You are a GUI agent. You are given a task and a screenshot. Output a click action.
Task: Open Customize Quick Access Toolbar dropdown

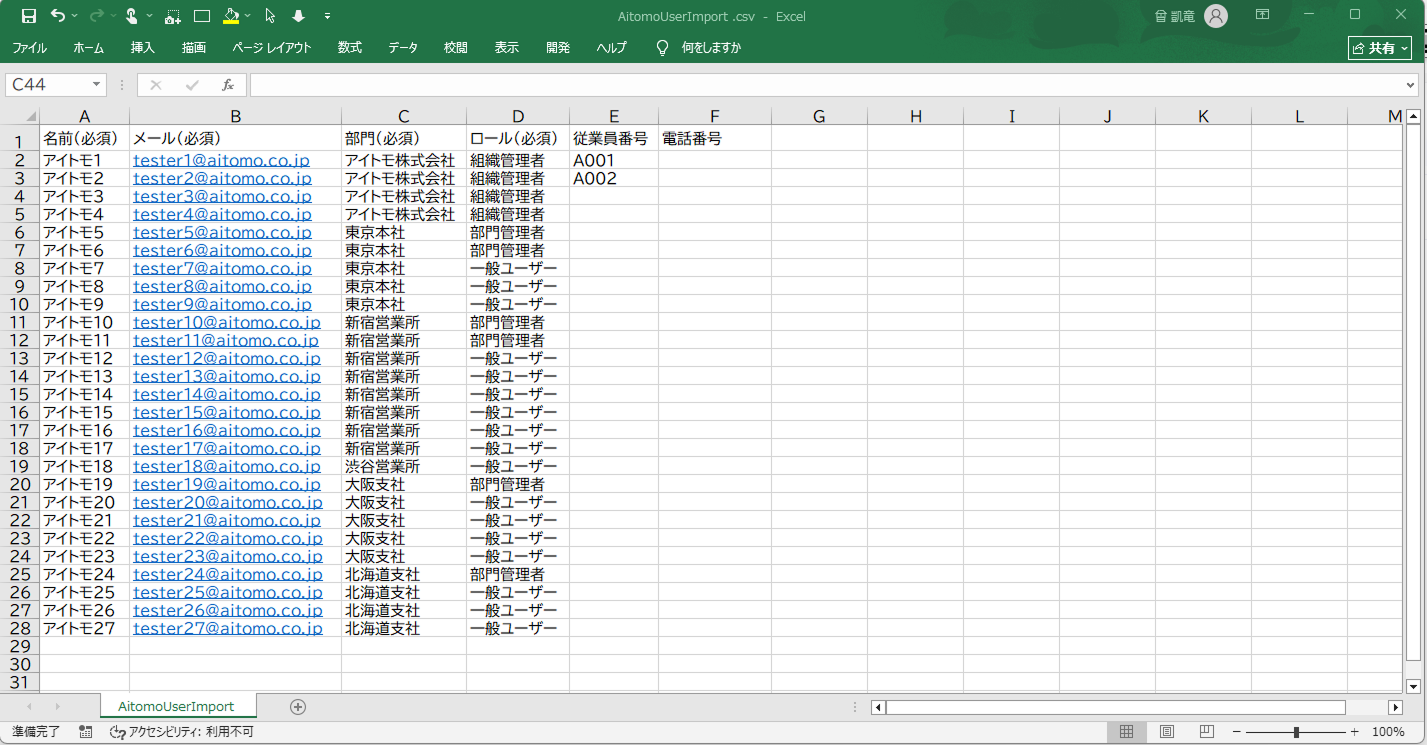tap(328, 16)
